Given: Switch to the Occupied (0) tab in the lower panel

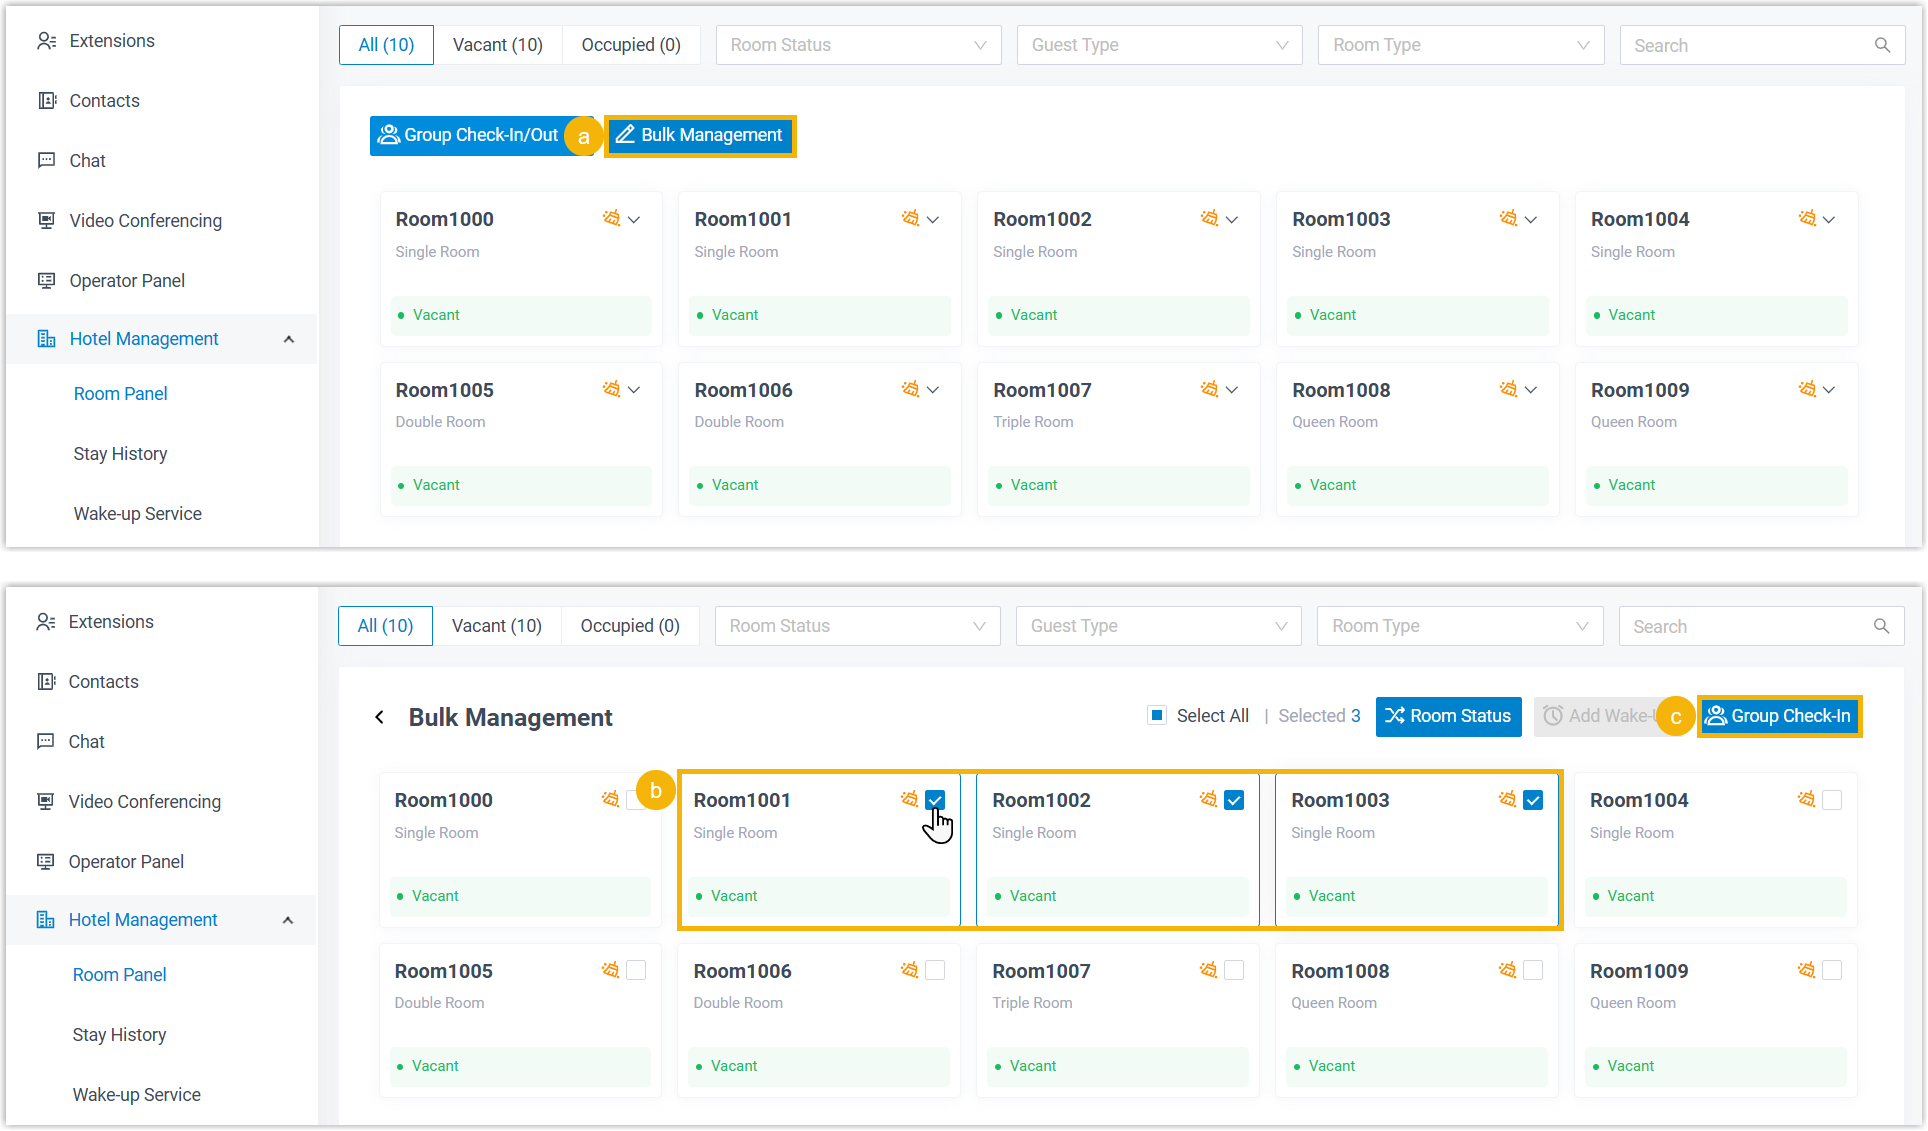Looking at the screenshot, I should click(x=630, y=626).
